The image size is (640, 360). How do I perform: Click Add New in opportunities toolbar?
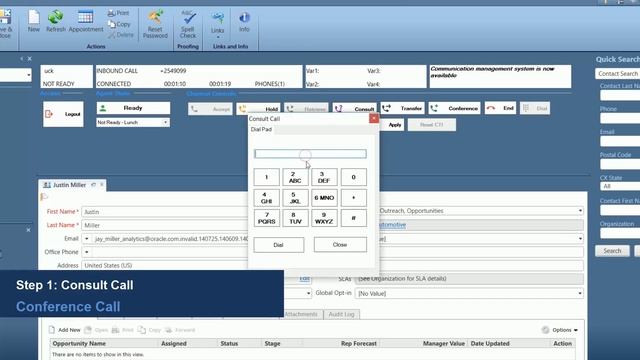pos(64,330)
